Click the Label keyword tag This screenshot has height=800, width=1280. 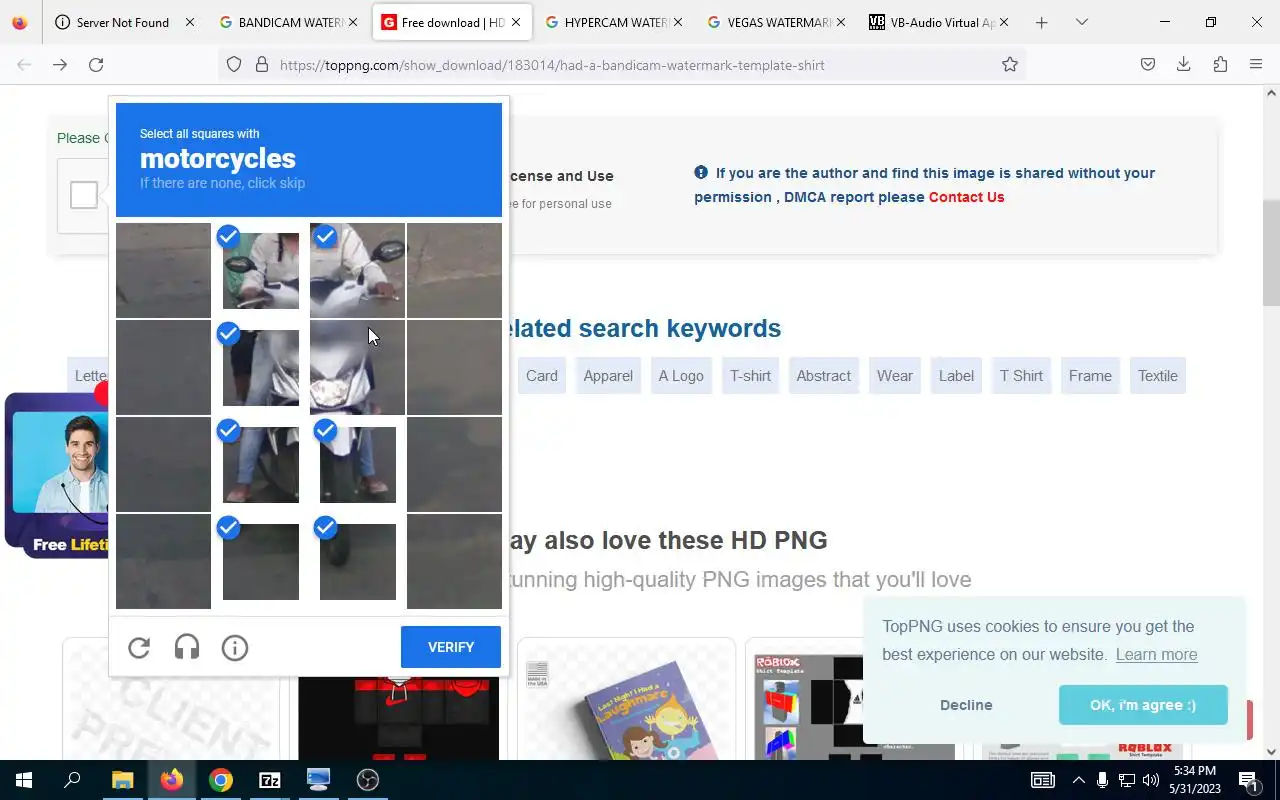pos(956,376)
